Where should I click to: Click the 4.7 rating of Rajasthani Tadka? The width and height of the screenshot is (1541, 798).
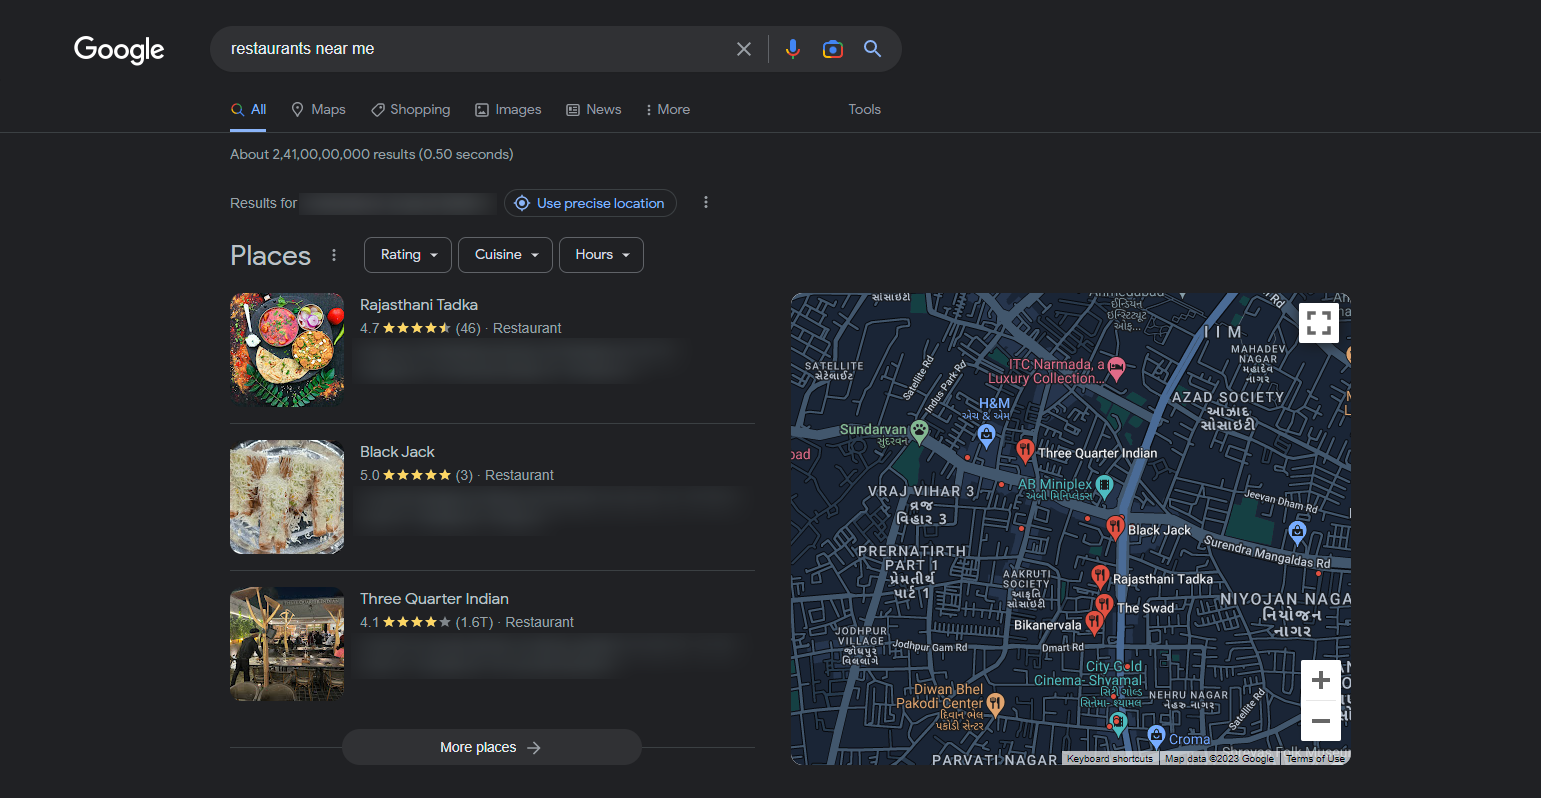tap(369, 328)
